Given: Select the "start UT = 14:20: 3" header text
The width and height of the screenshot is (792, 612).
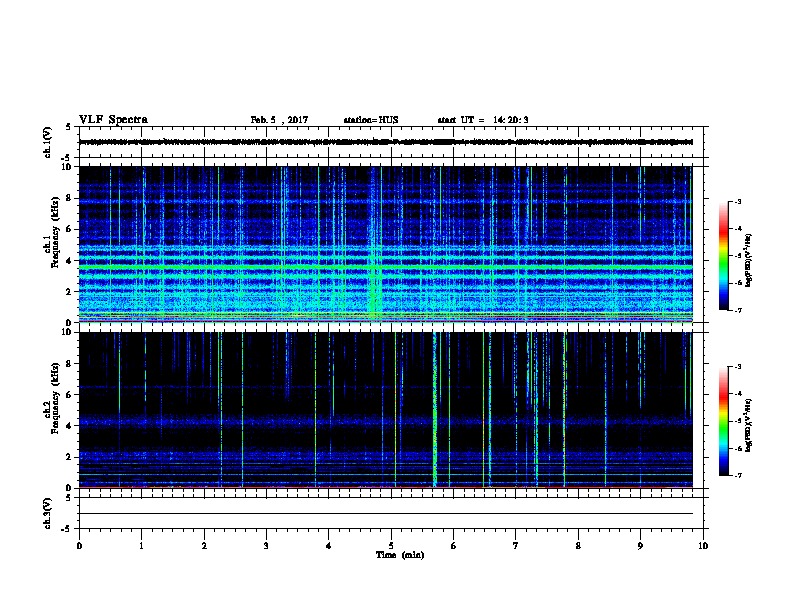Looking at the screenshot, I should pos(483,120).
